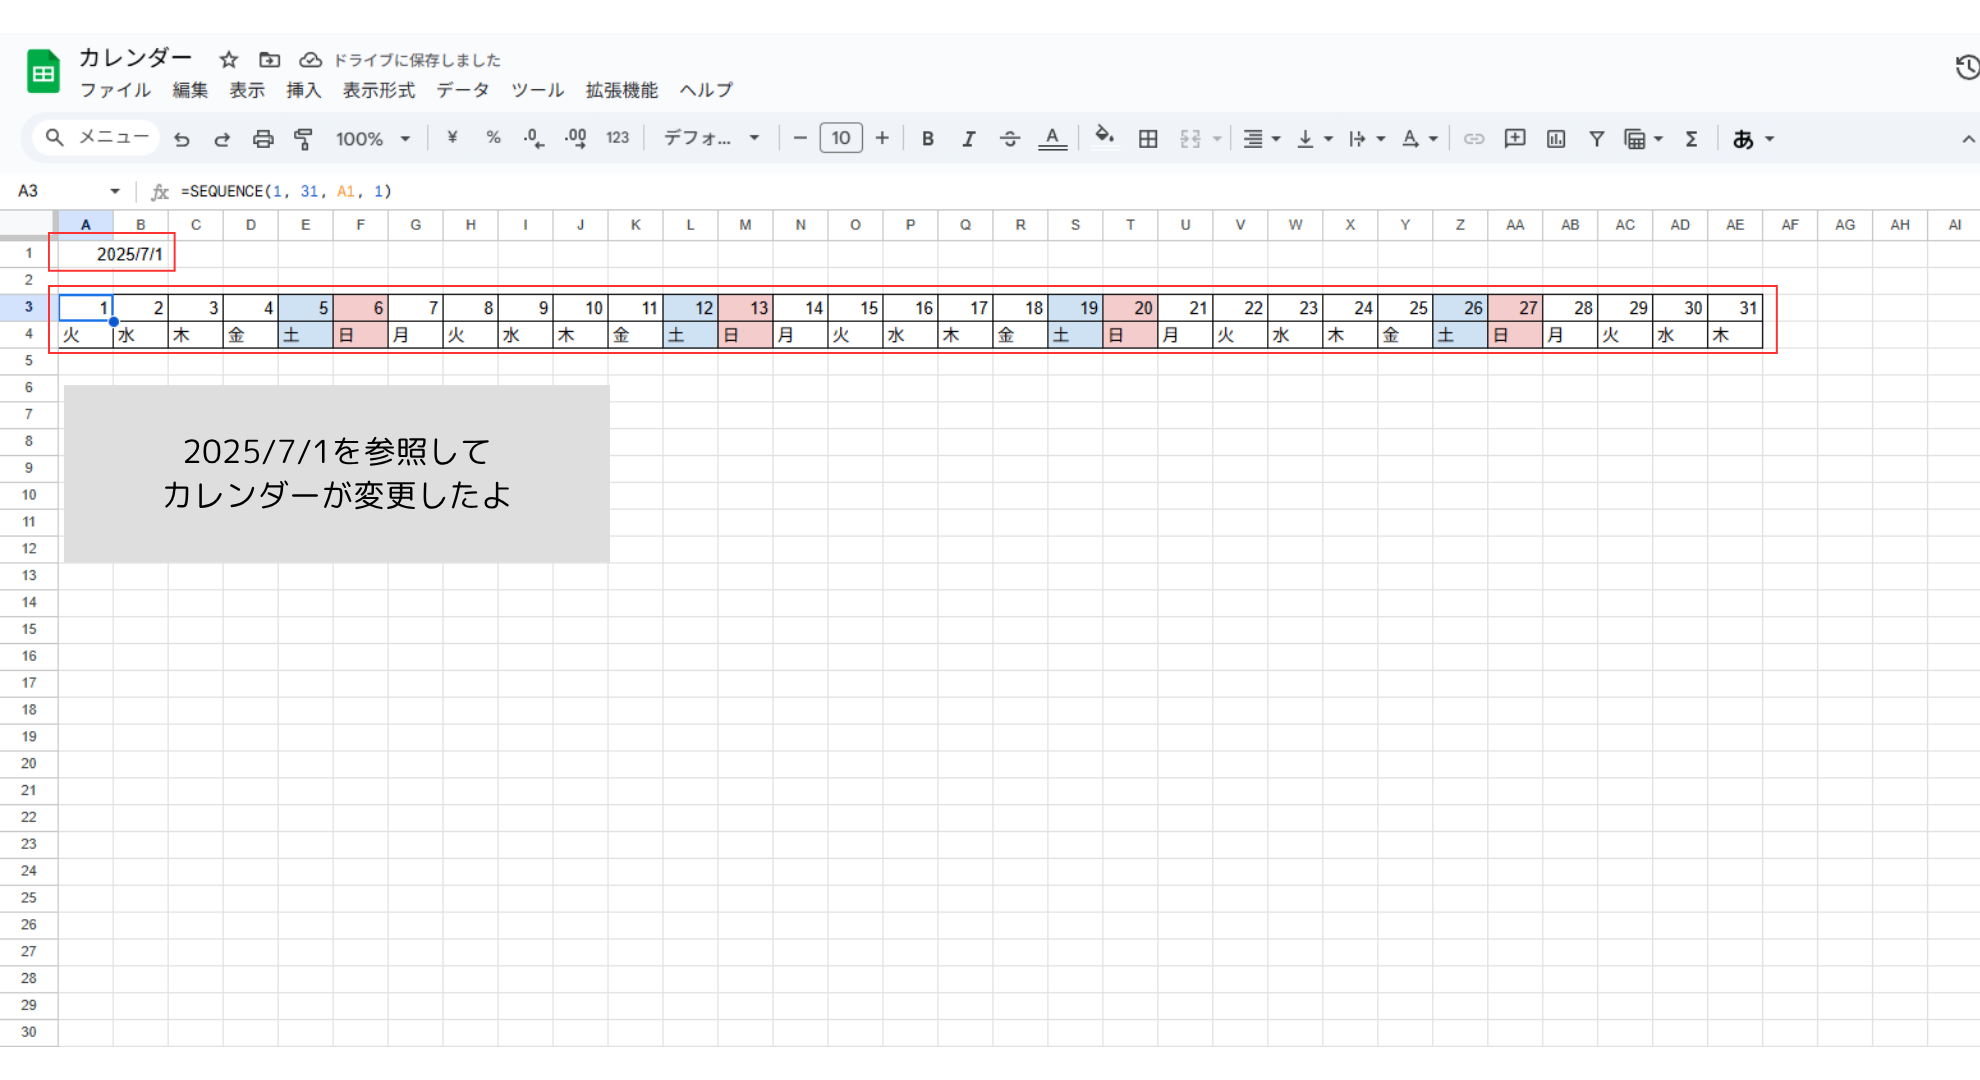Click the font size field showing 10
This screenshot has height=1080, width=1980.
[x=841, y=138]
